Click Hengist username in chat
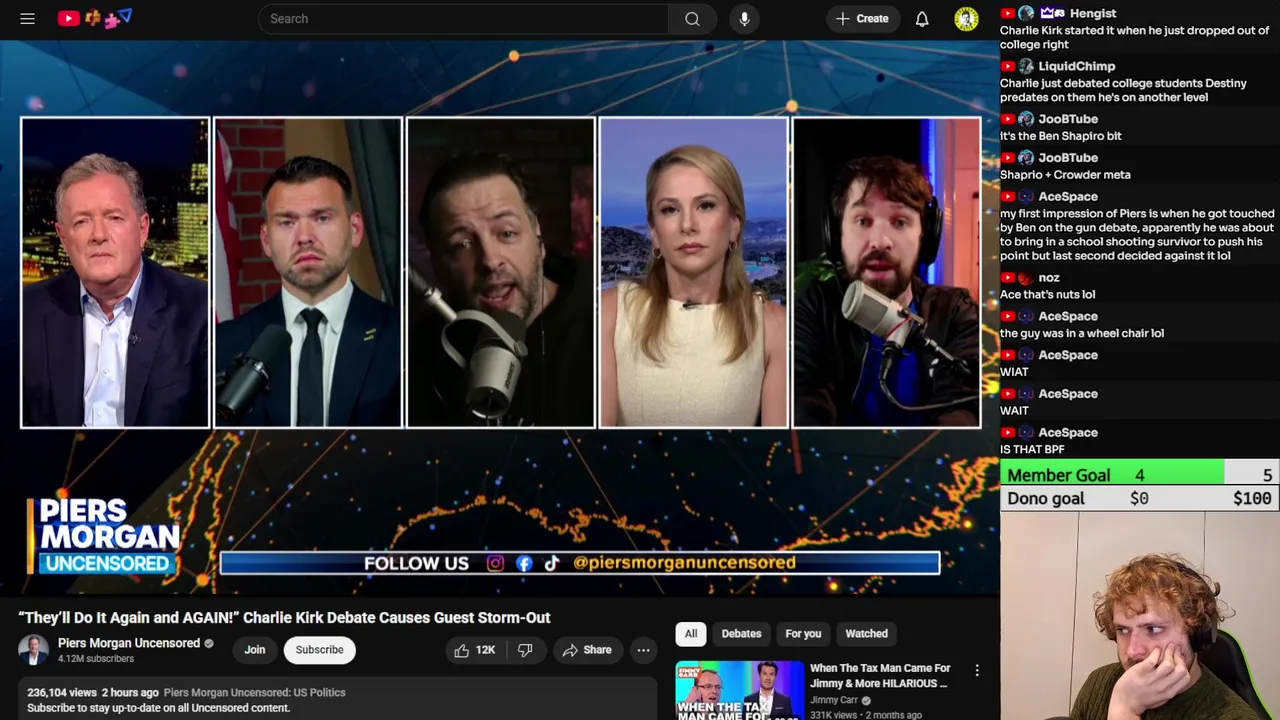This screenshot has width=1280, height=720. coord(1092,13)
